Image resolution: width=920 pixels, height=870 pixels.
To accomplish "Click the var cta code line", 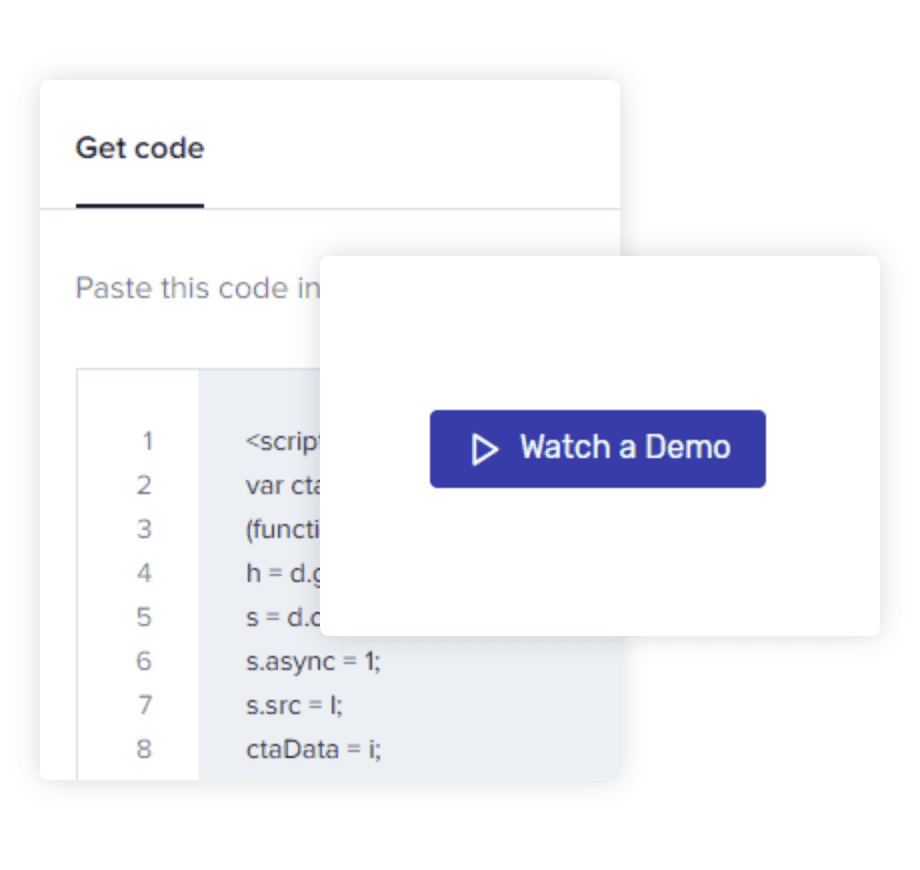I will click(283, 486).
